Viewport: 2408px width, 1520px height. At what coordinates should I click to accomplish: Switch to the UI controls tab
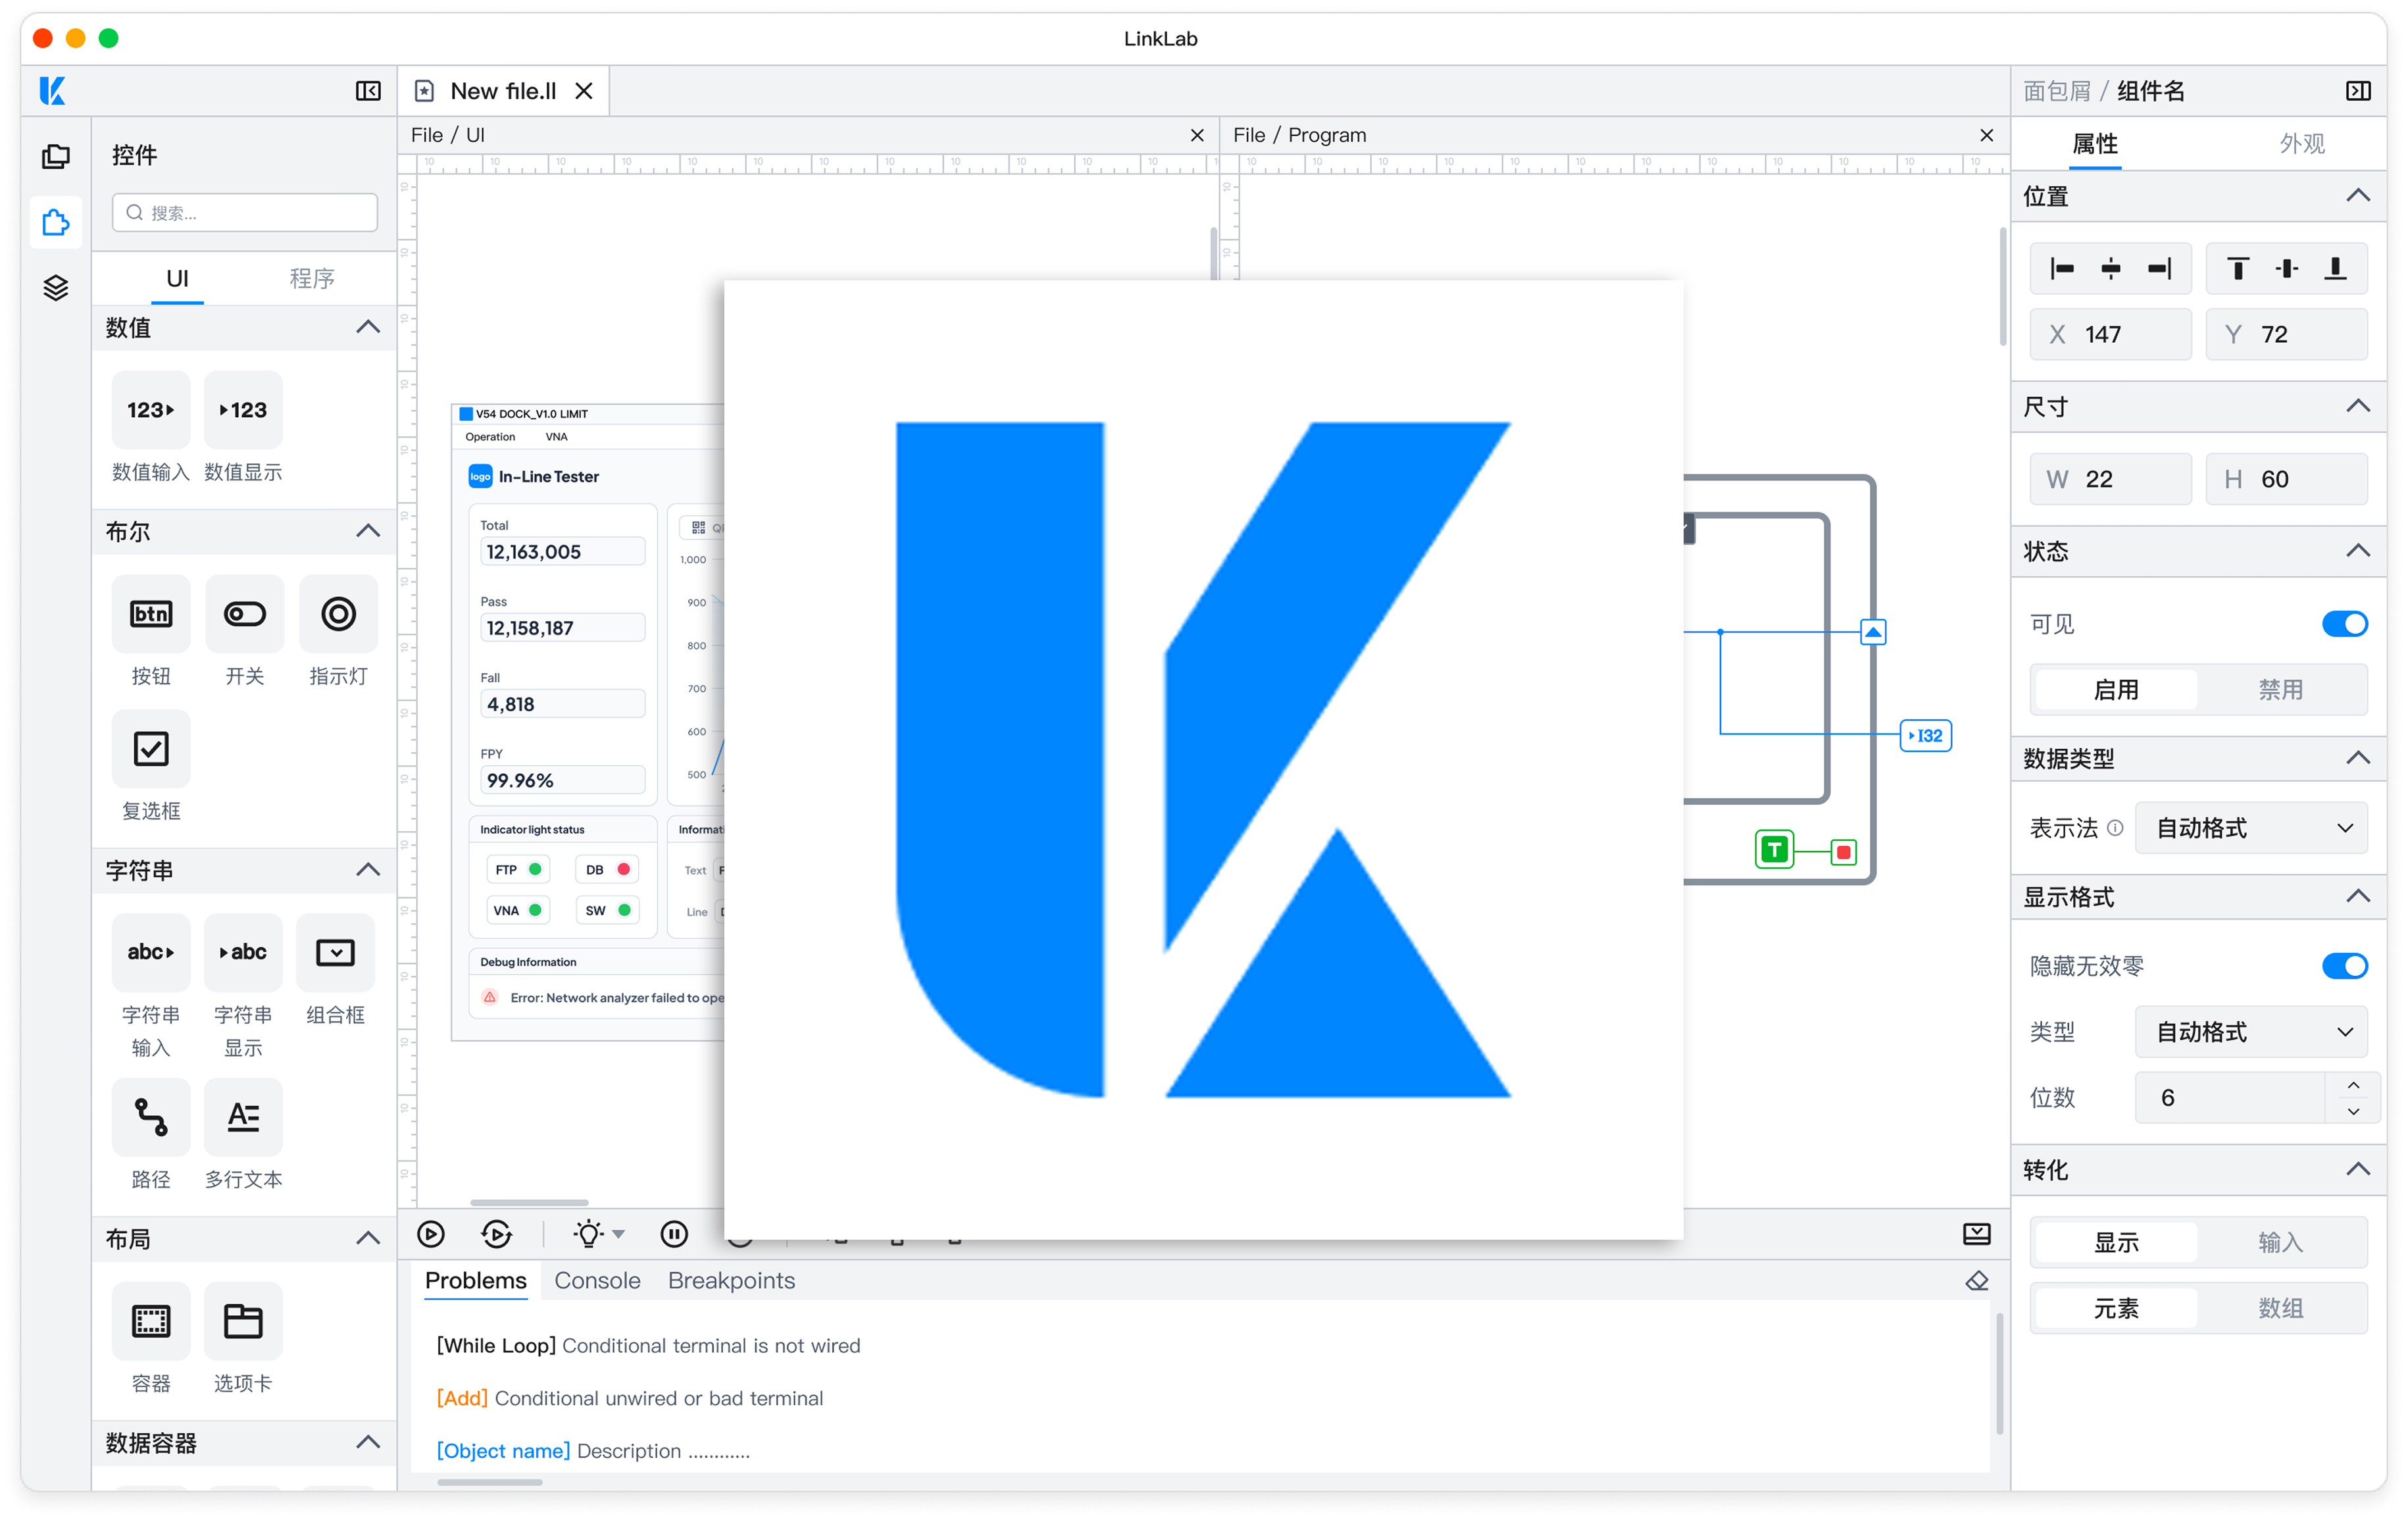click(x=177, y=278)
